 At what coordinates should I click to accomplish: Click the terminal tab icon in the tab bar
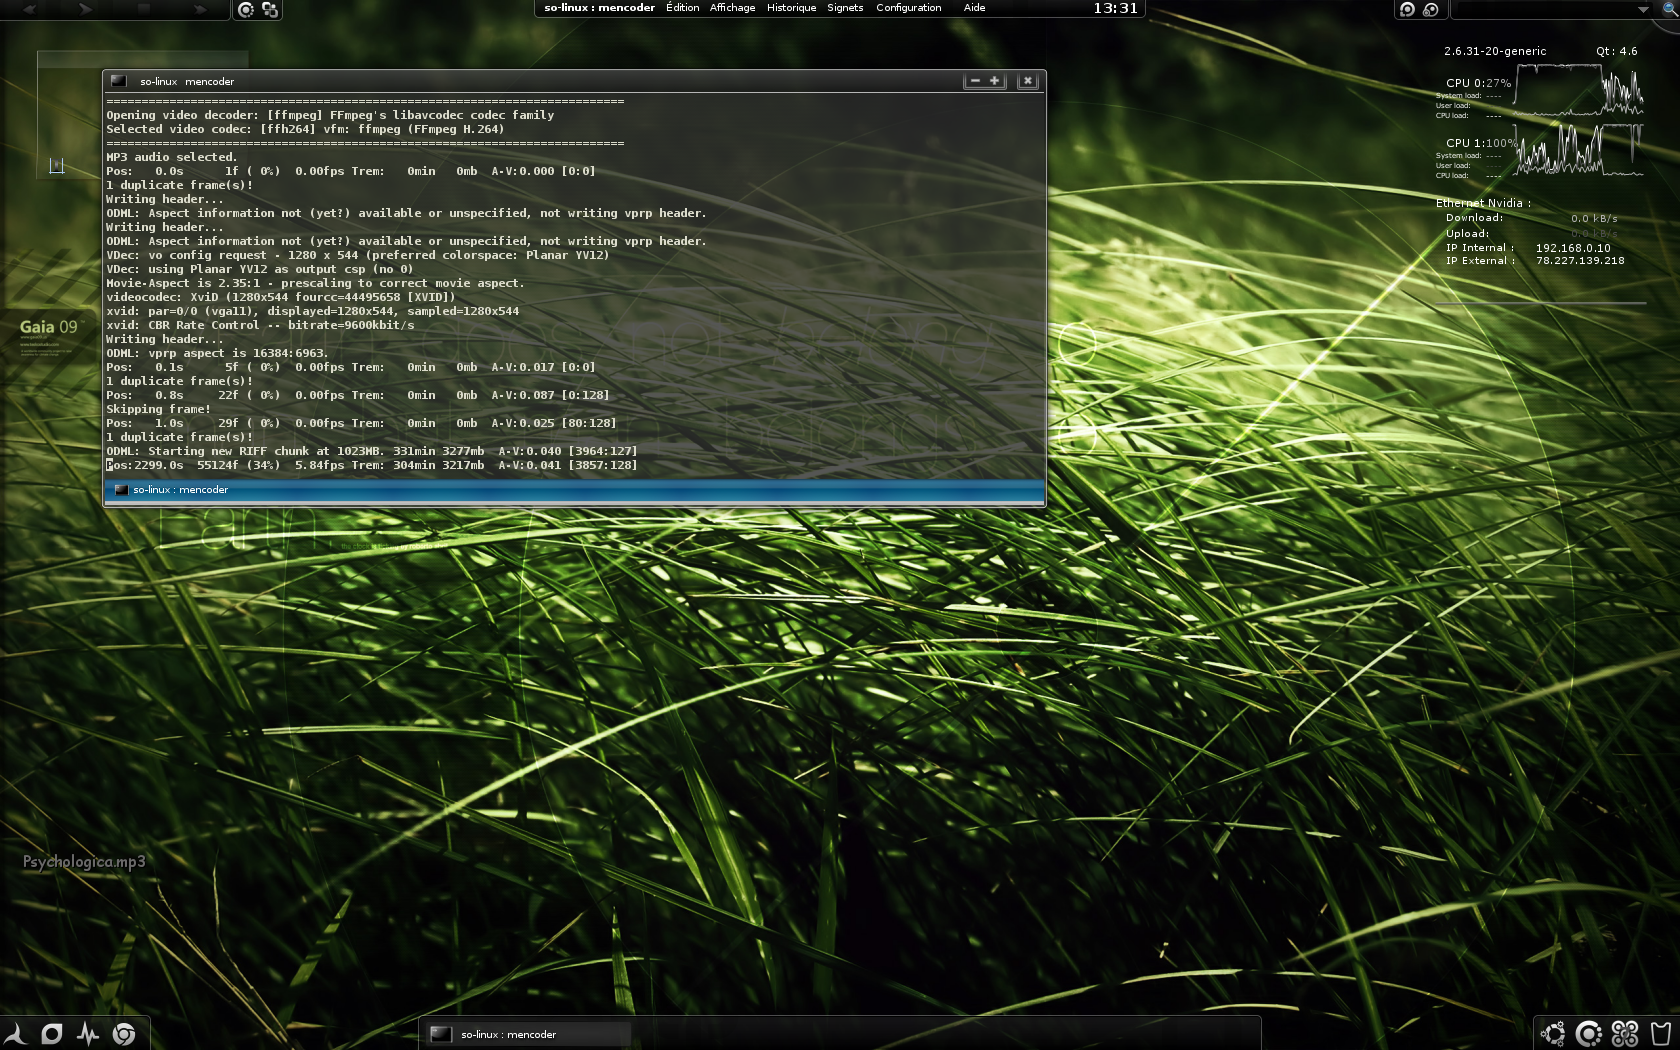pyautogui.click(x=121, y=490)
